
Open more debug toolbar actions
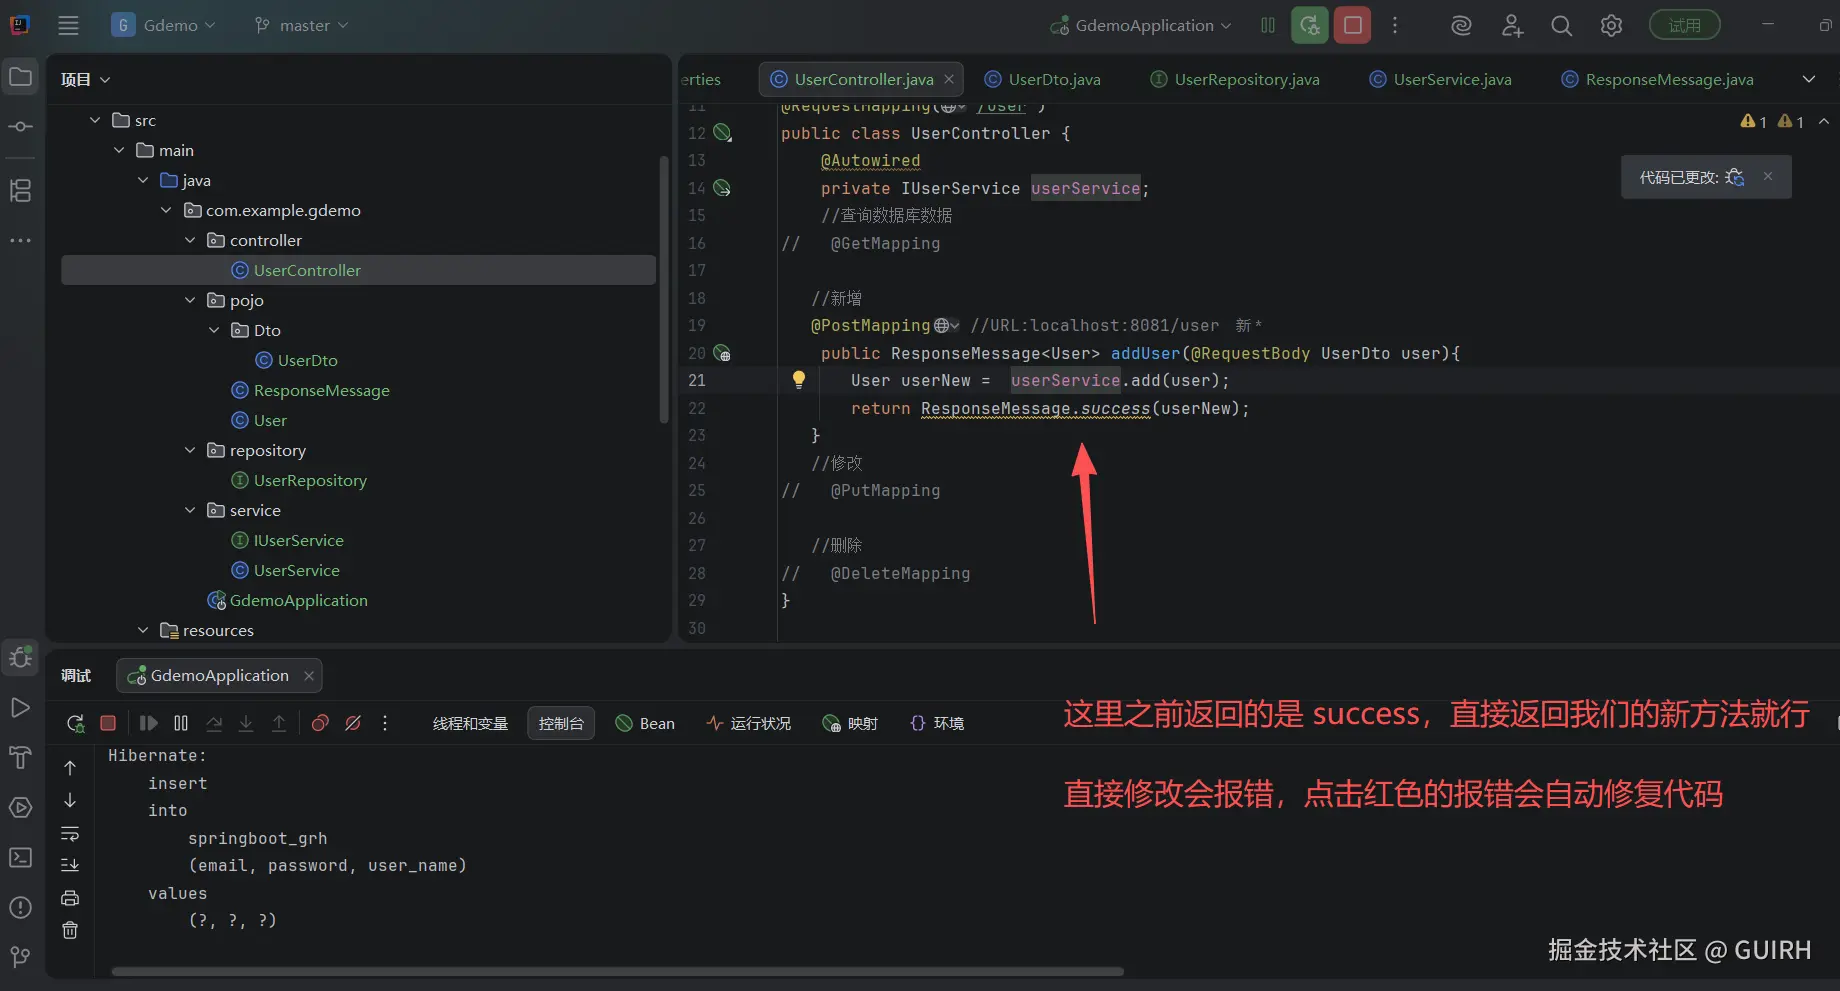click(x=385, y=723)
